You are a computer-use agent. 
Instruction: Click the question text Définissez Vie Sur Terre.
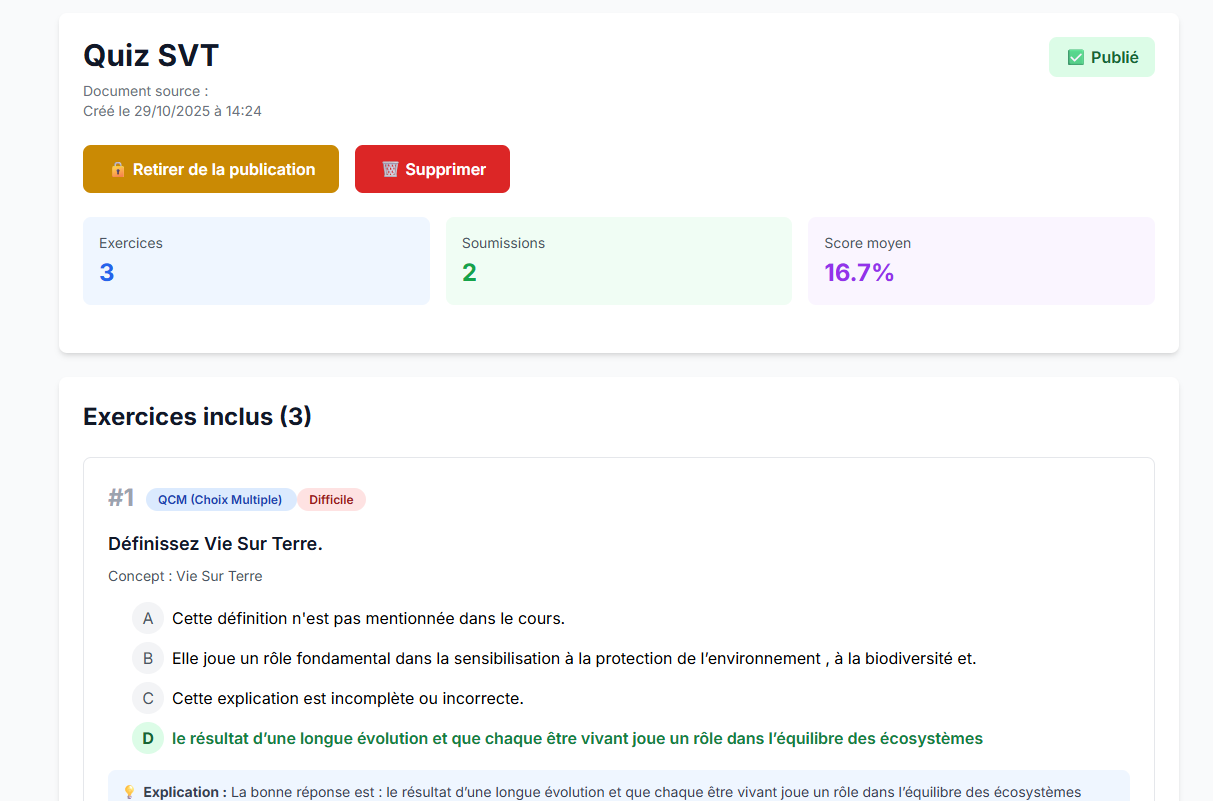coord(215,544)
